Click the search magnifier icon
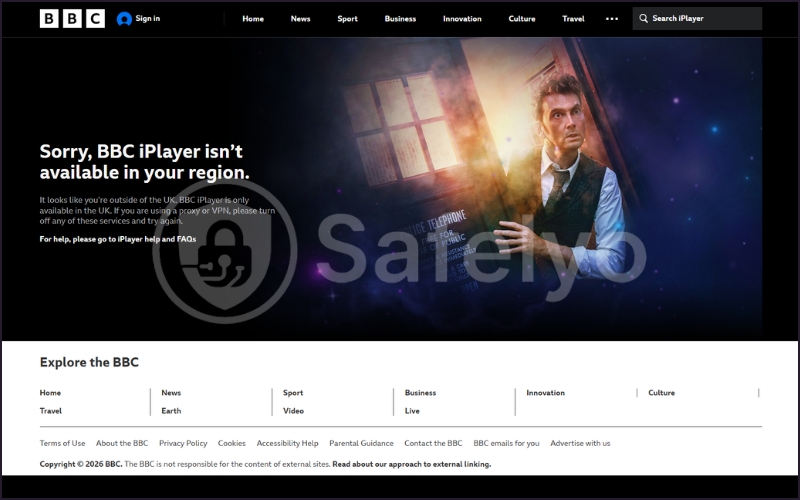This screenshot has height=500, width=800. point(643,18)
